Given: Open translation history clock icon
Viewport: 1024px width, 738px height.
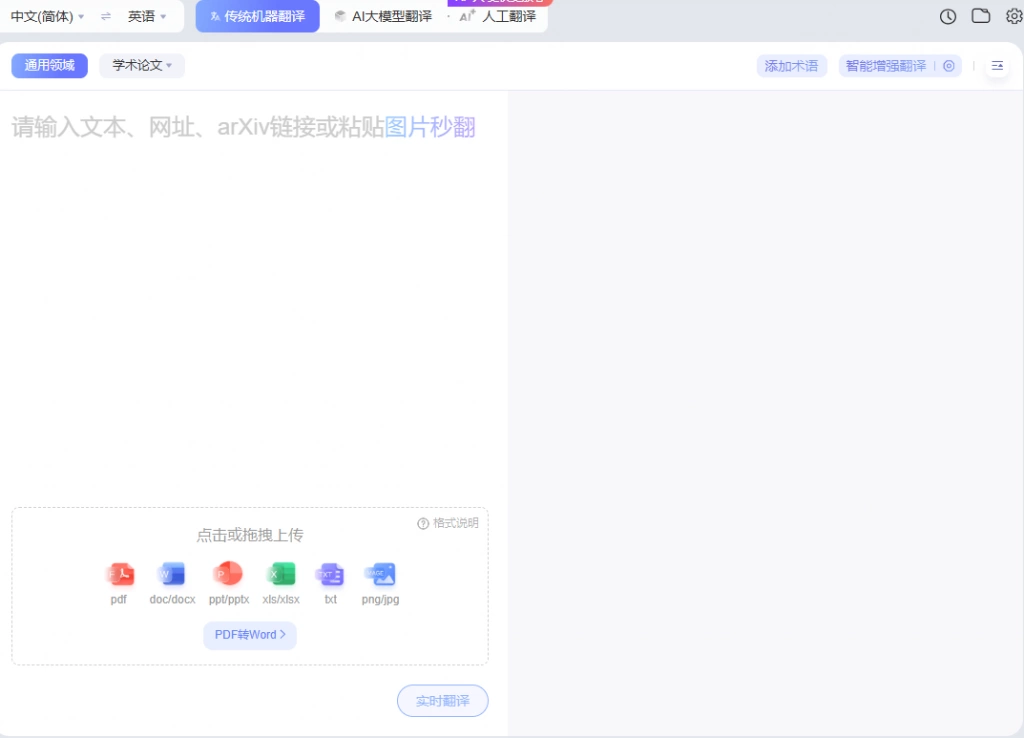Looking at the screenshot, I should [948, 16].
